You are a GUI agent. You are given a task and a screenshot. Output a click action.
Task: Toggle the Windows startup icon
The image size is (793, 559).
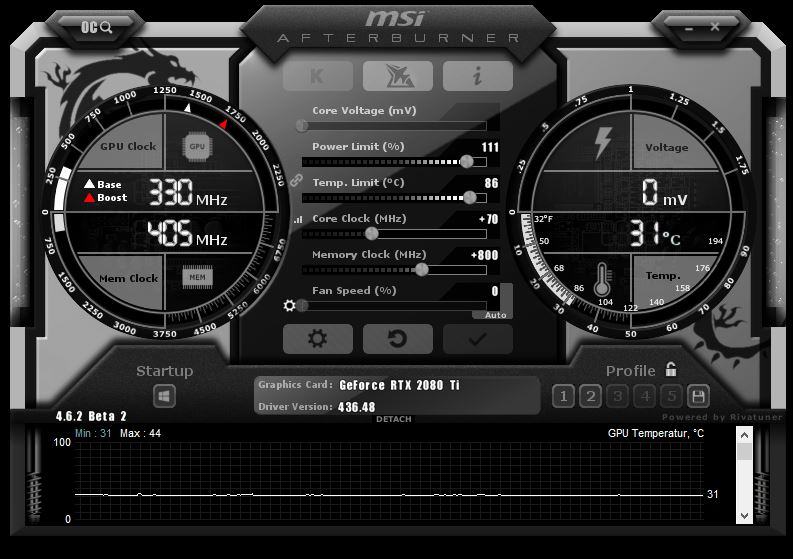coord(164,396)
